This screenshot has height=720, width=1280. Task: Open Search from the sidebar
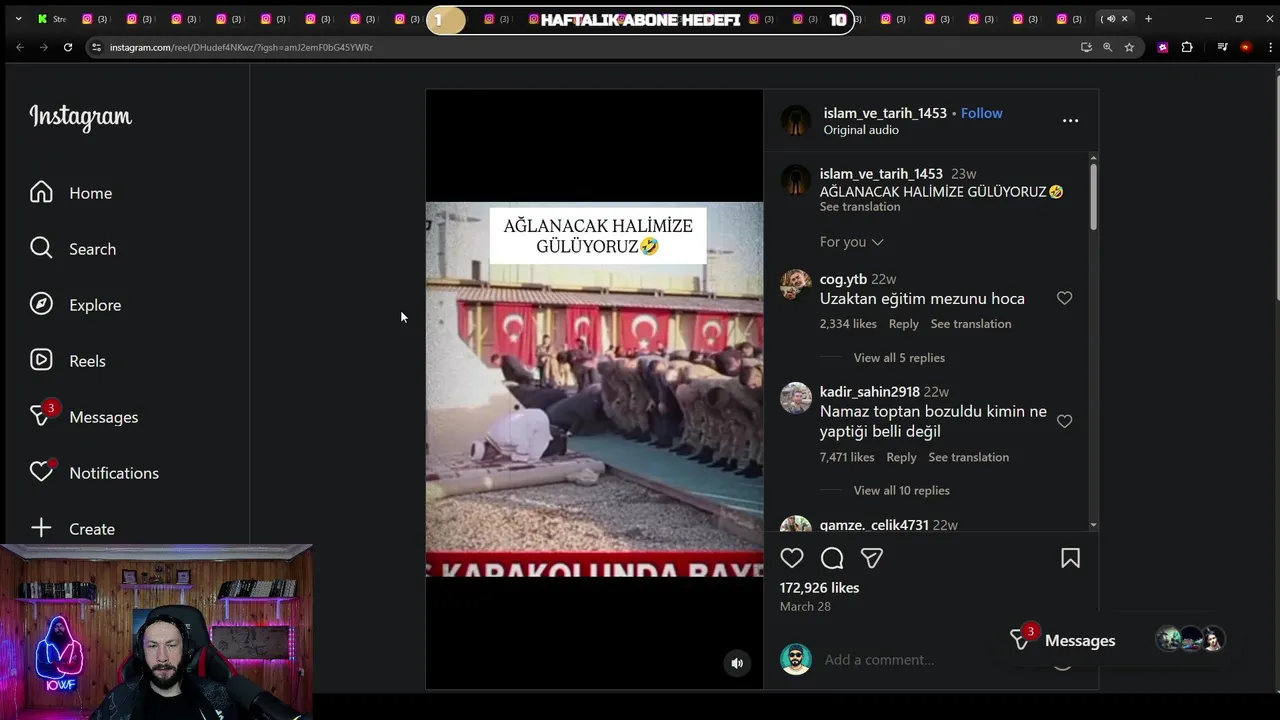click(x=73, y=249)
